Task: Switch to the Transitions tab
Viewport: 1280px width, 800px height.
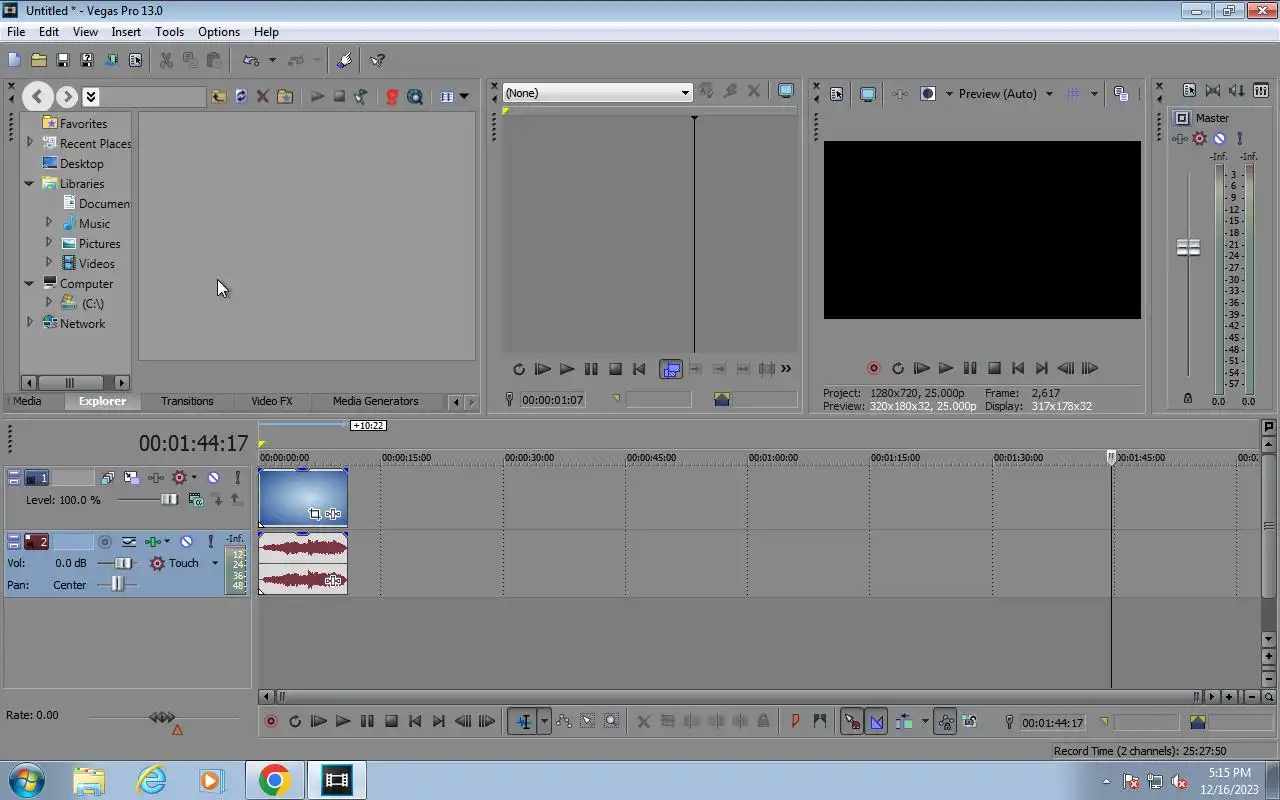Action: [187, 401]
